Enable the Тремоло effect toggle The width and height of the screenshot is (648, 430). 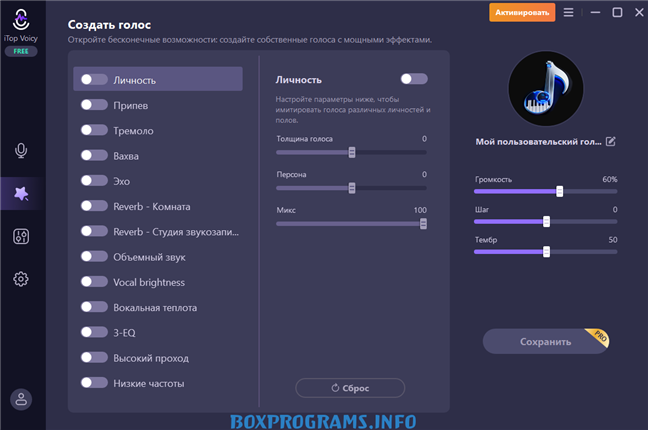pyautogui.click(x=94, y=130)
